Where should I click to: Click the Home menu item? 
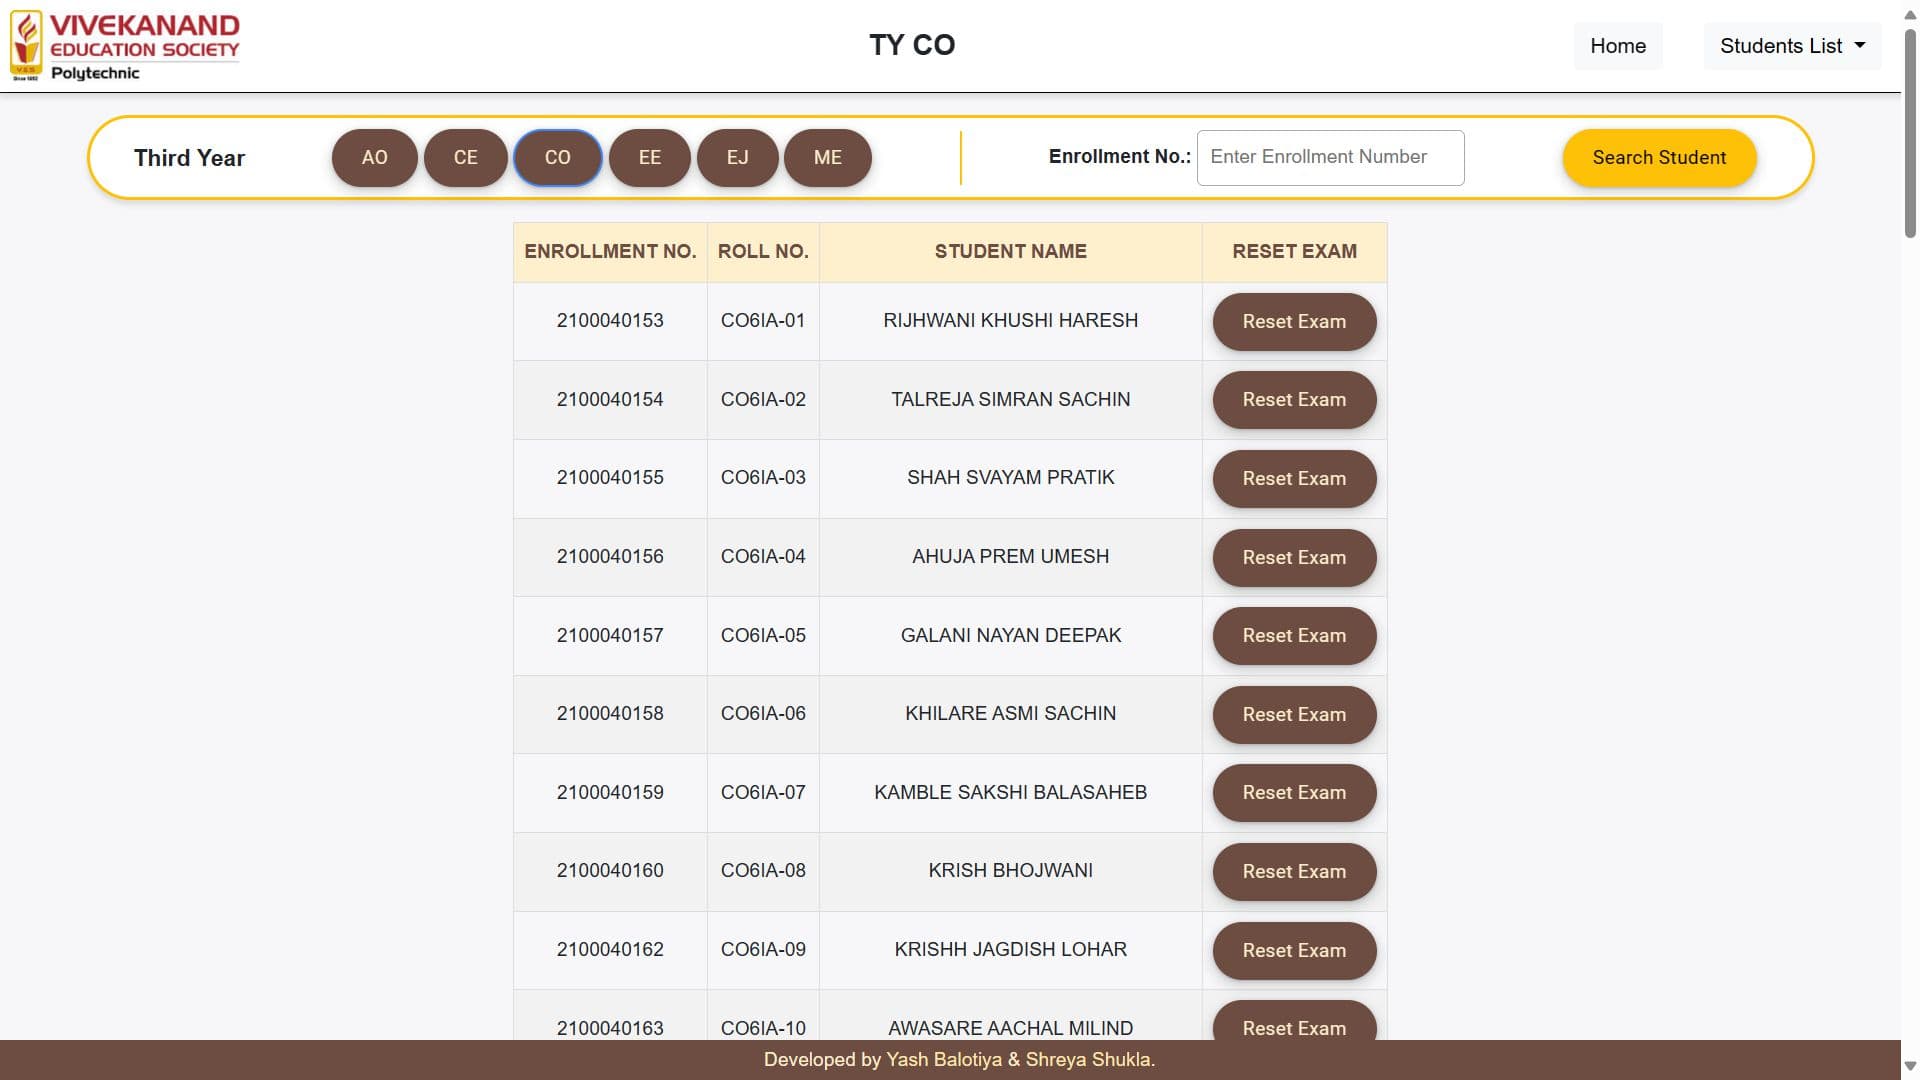coord(1618,45)
